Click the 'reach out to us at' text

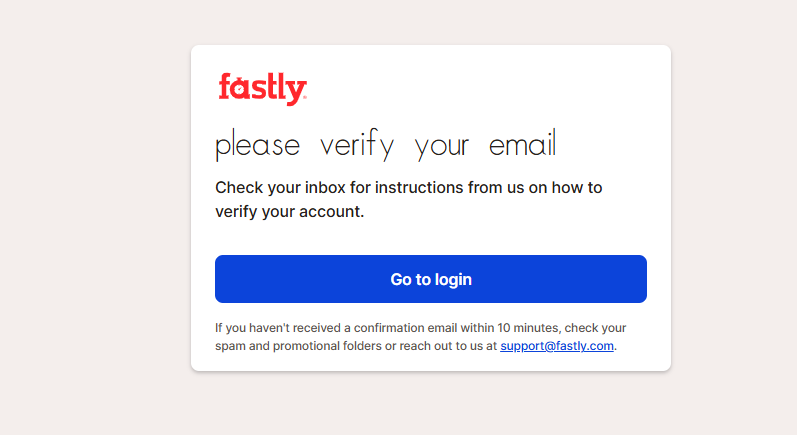coord(448,346)
